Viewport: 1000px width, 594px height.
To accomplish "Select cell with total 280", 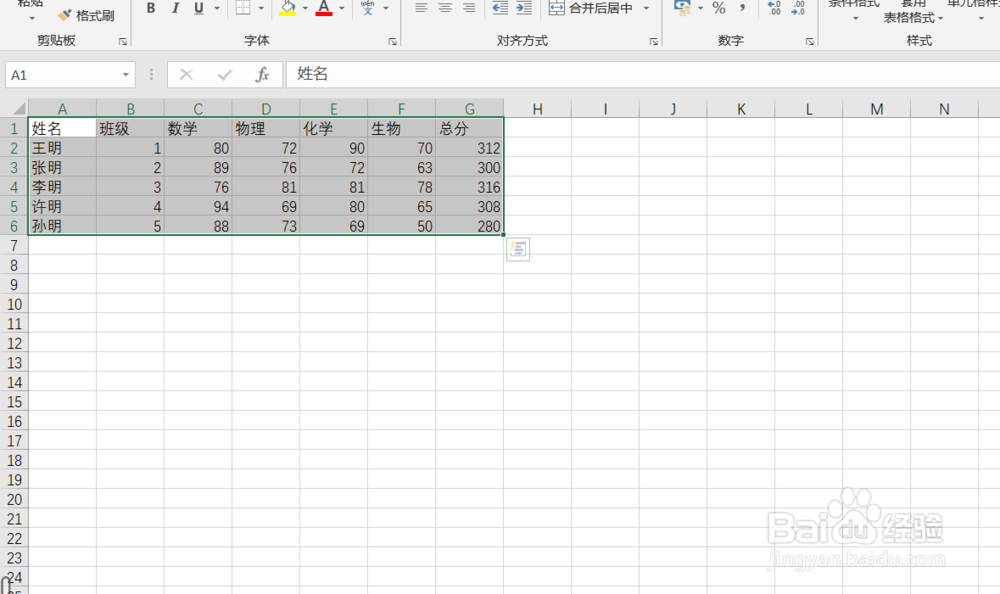I will pos(469,226).
